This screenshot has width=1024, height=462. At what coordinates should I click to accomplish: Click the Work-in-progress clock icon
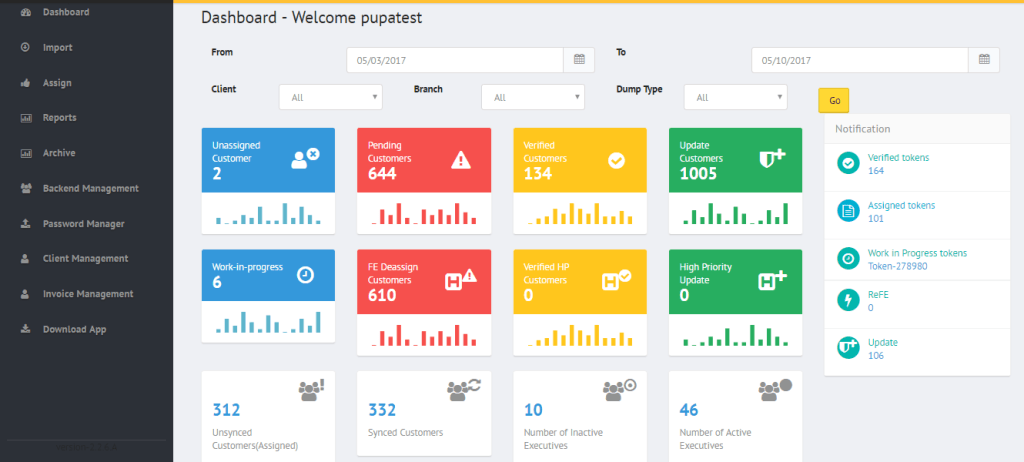305,274
